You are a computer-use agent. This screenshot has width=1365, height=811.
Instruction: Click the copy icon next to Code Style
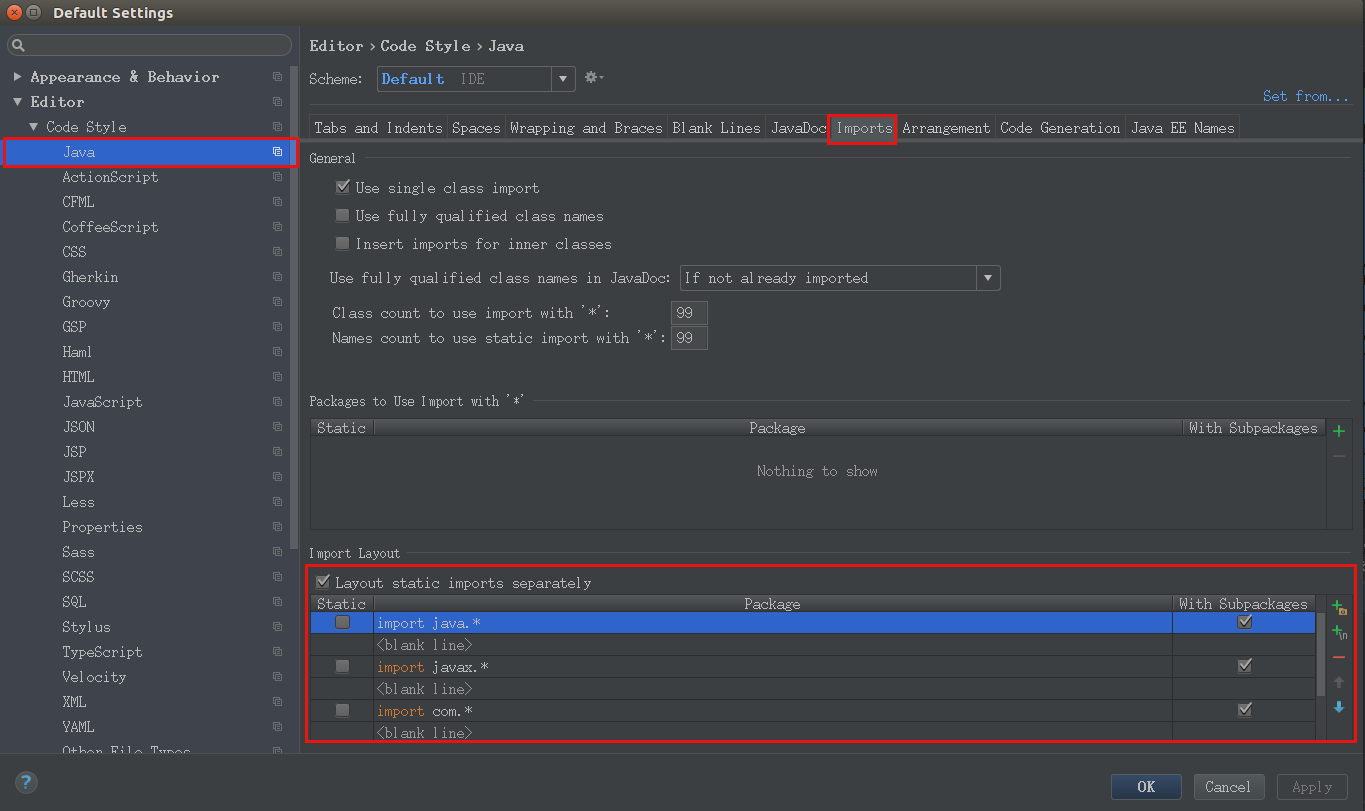point(277,127)
